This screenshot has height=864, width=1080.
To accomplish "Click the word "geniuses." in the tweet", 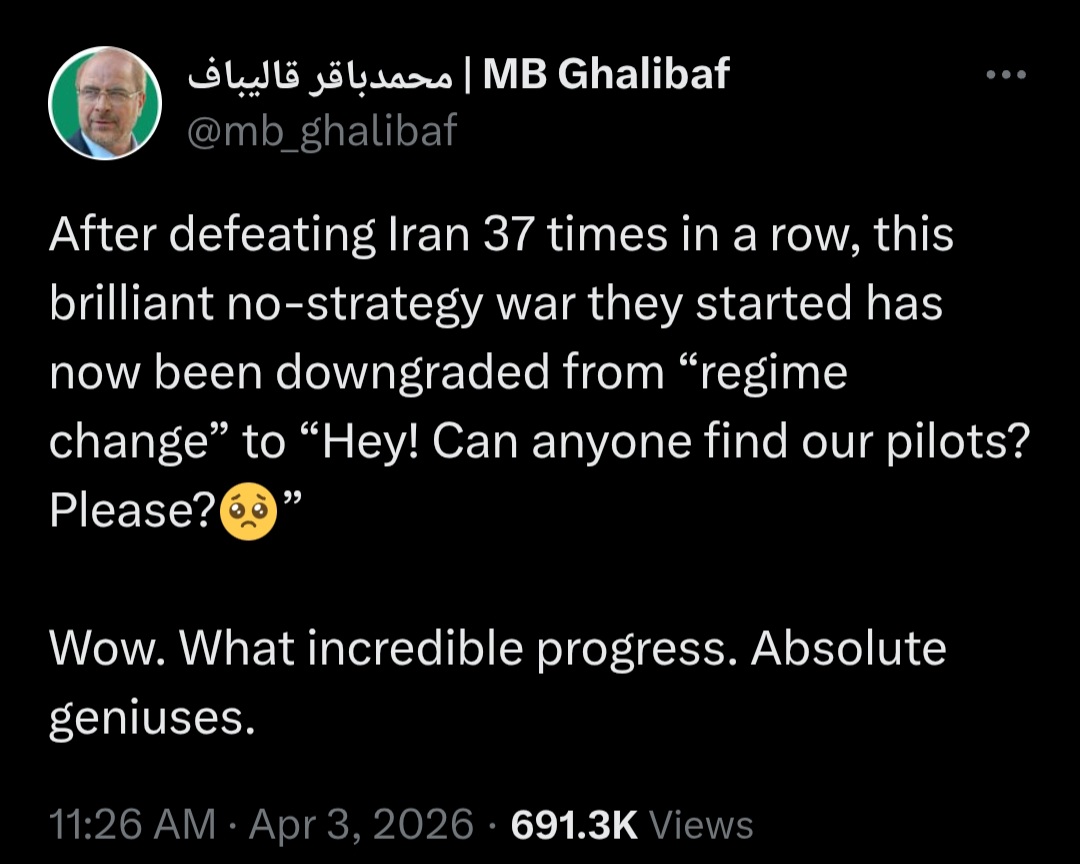I will (146, 717).
